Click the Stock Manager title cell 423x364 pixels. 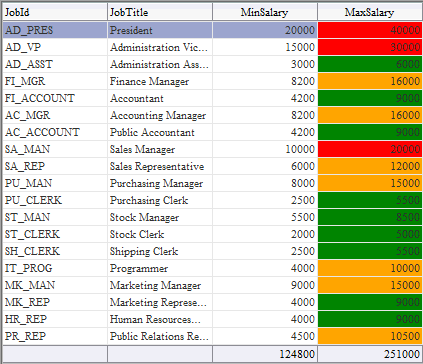(160, 217)
